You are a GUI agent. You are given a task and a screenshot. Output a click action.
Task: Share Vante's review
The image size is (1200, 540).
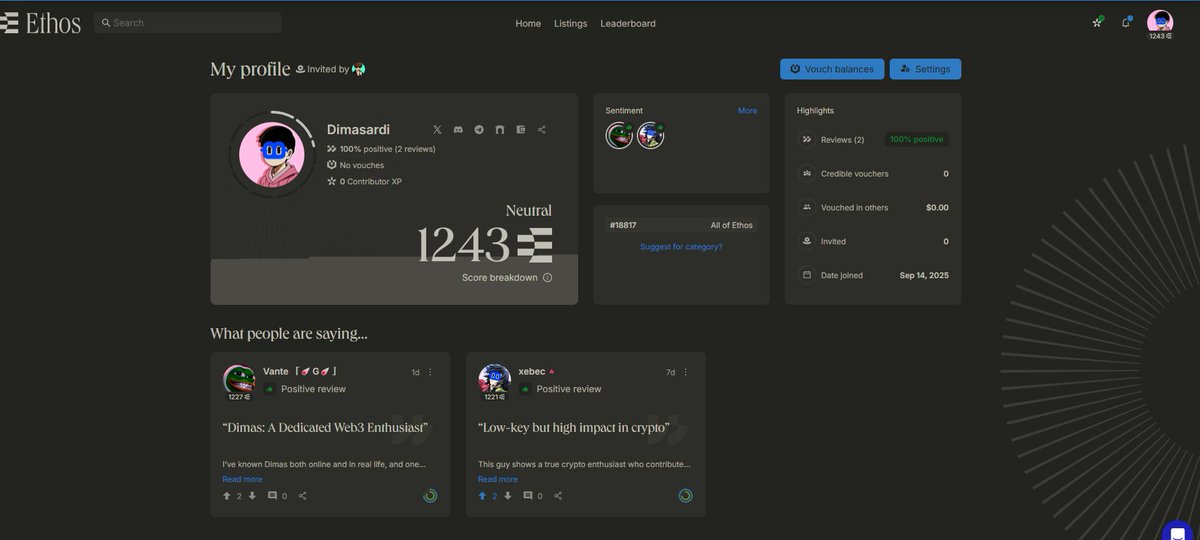click(x=303, y=496)
